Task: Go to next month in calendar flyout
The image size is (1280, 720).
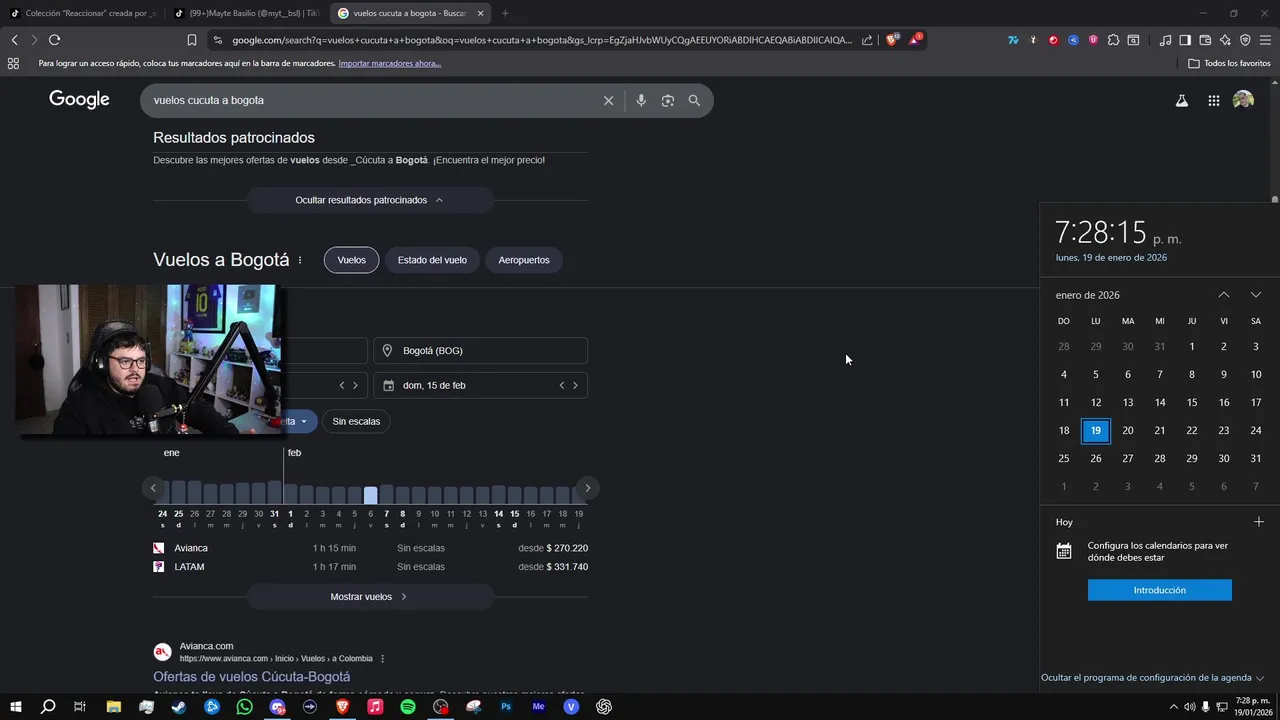Action: [x=1256, y=295]
